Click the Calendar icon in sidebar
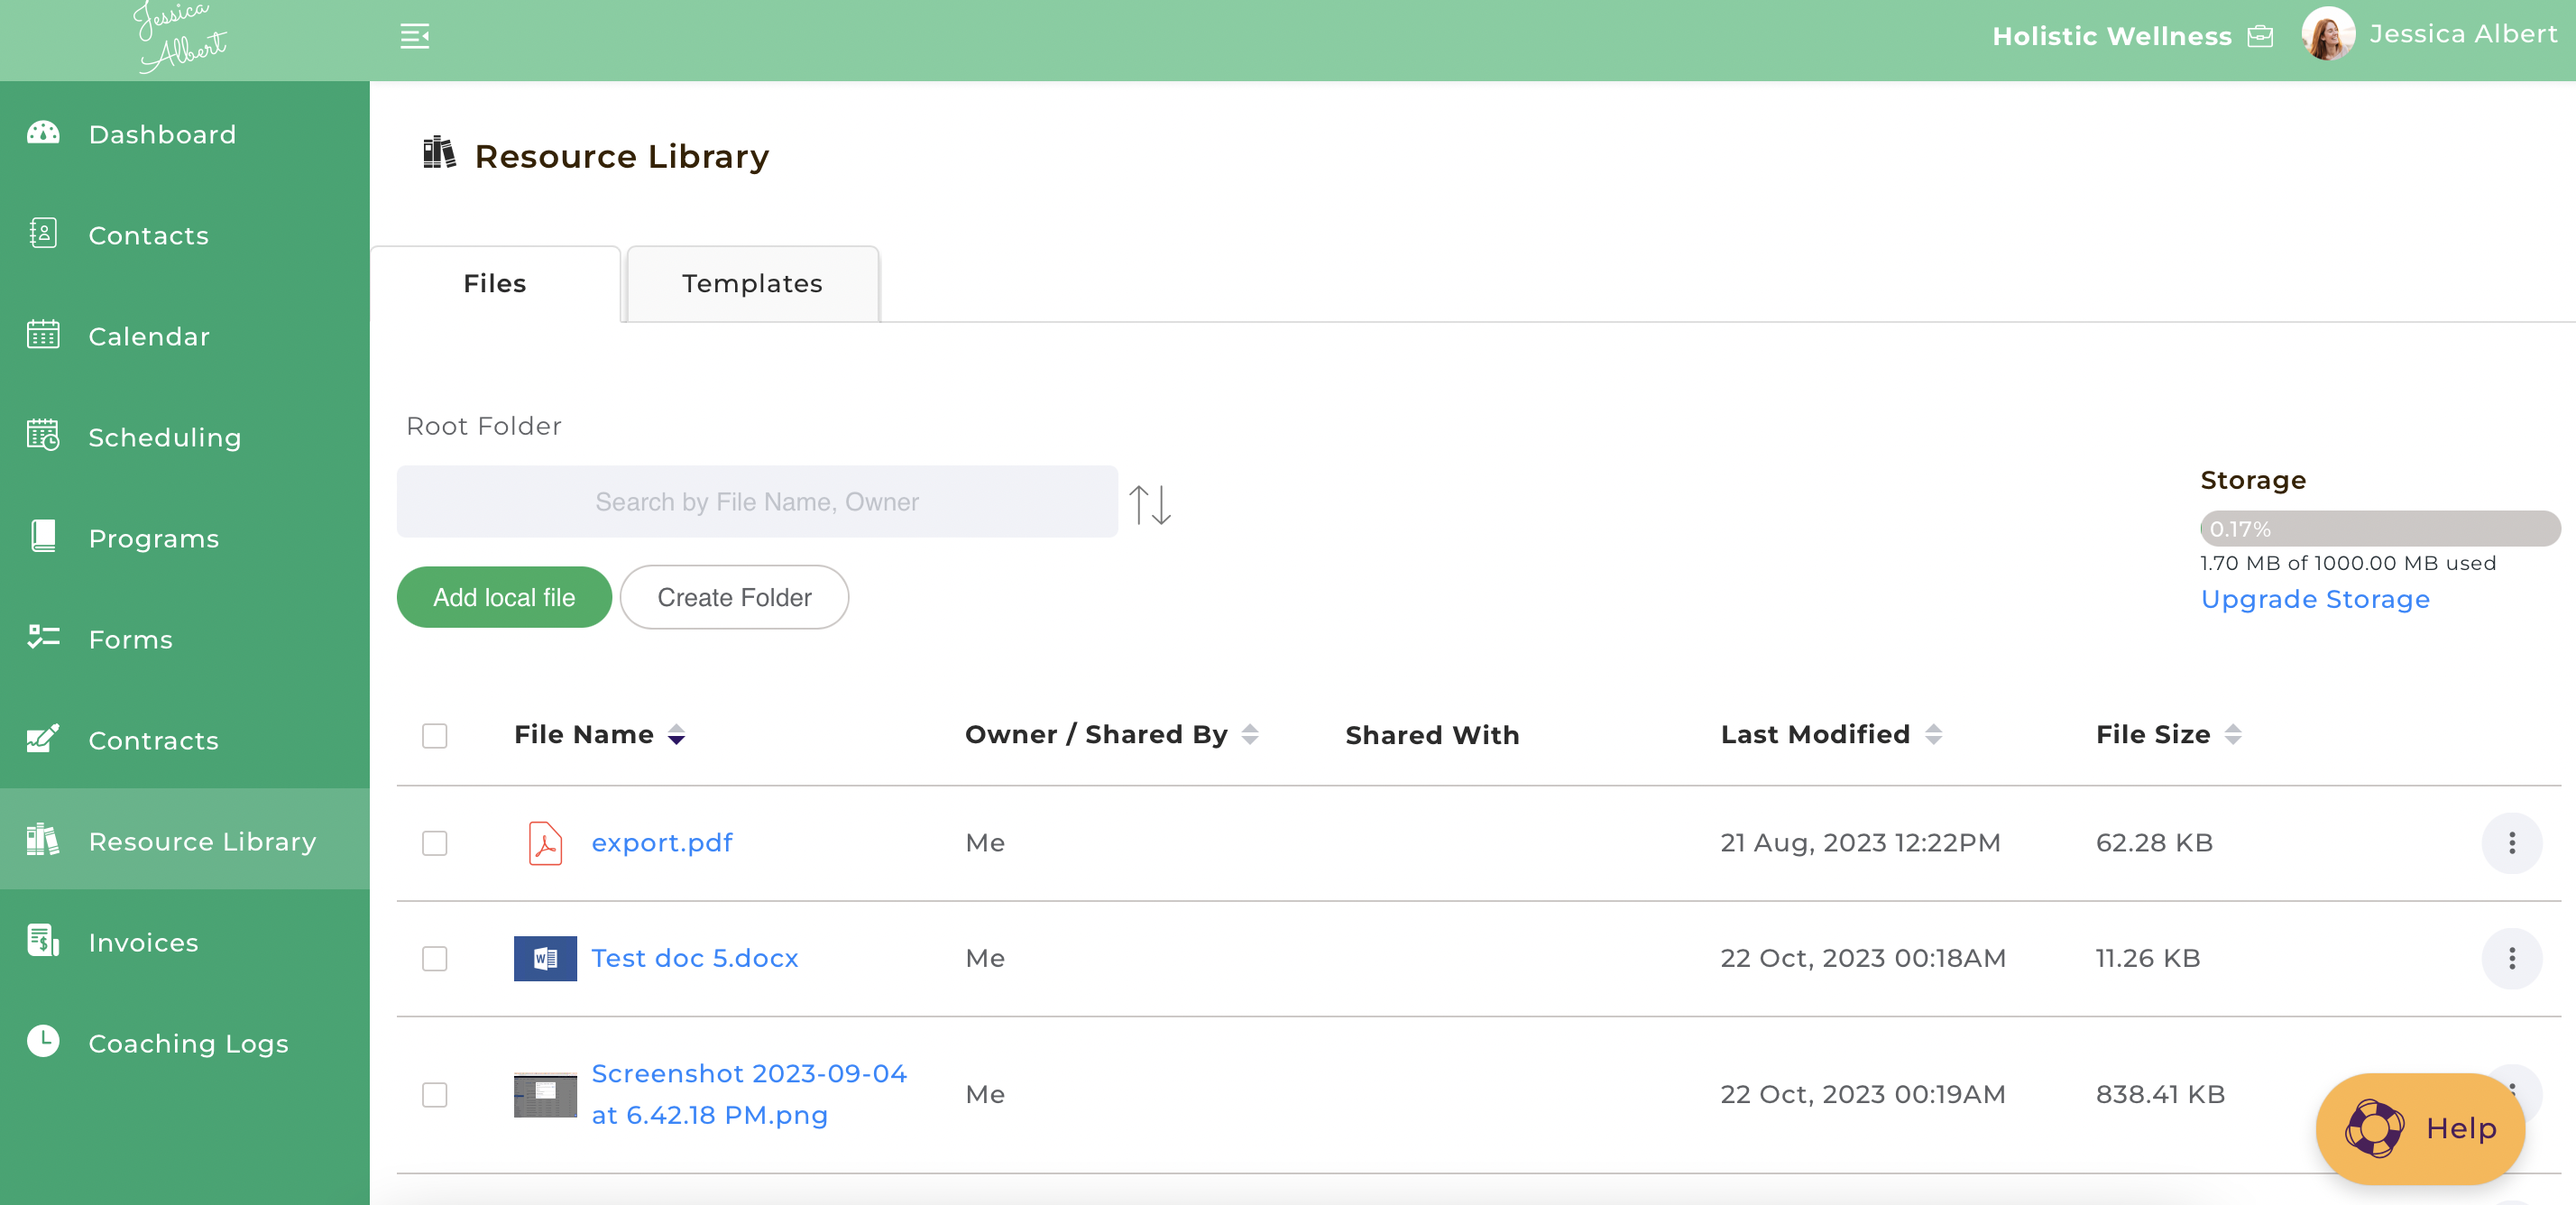Viewport: 2576px width, 1205px height. point(43,335)
